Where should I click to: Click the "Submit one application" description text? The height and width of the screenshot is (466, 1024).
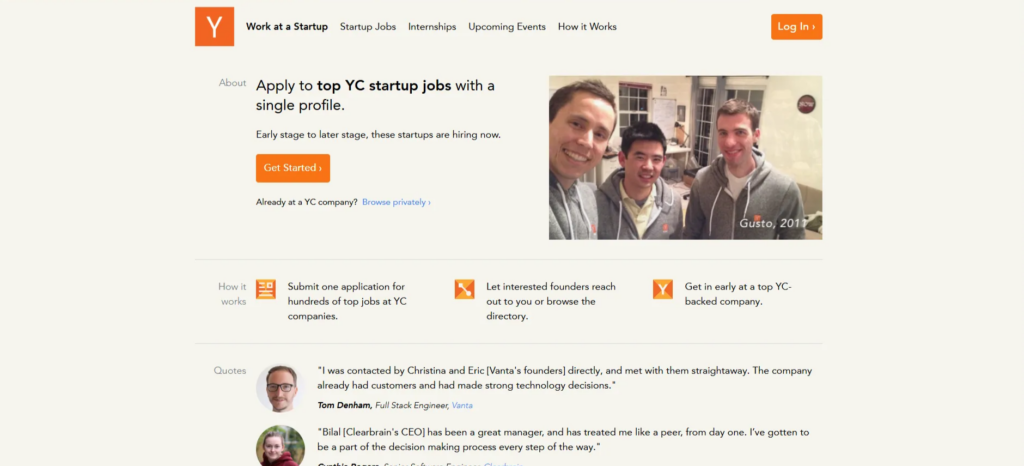pyautogui.click(x=347, y=301)
